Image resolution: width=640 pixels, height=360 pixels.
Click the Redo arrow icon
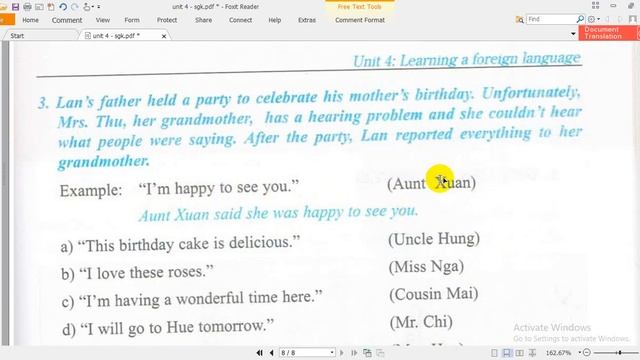pos(75,7)
